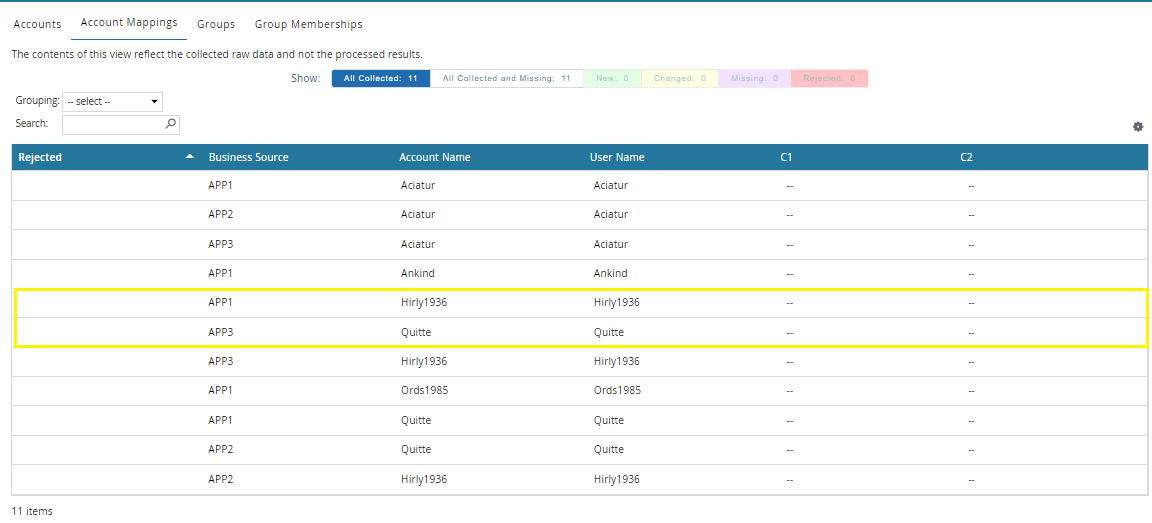
Task: Click the search magnifier icon
Action: pyautogui.click(x=170, y=124)
